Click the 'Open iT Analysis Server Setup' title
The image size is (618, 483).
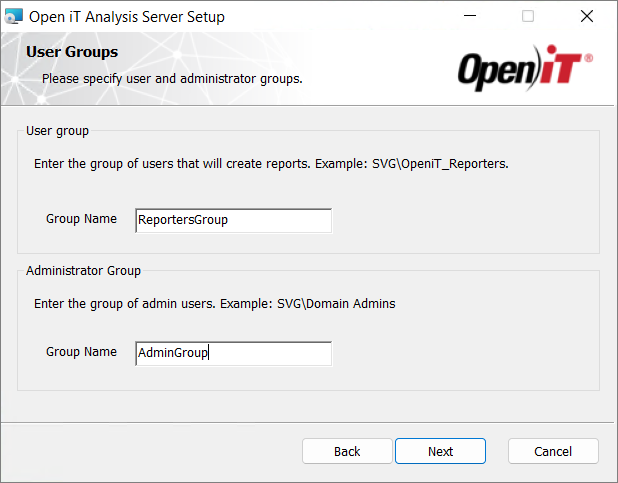pyautogui.click(x=127, y=17)
